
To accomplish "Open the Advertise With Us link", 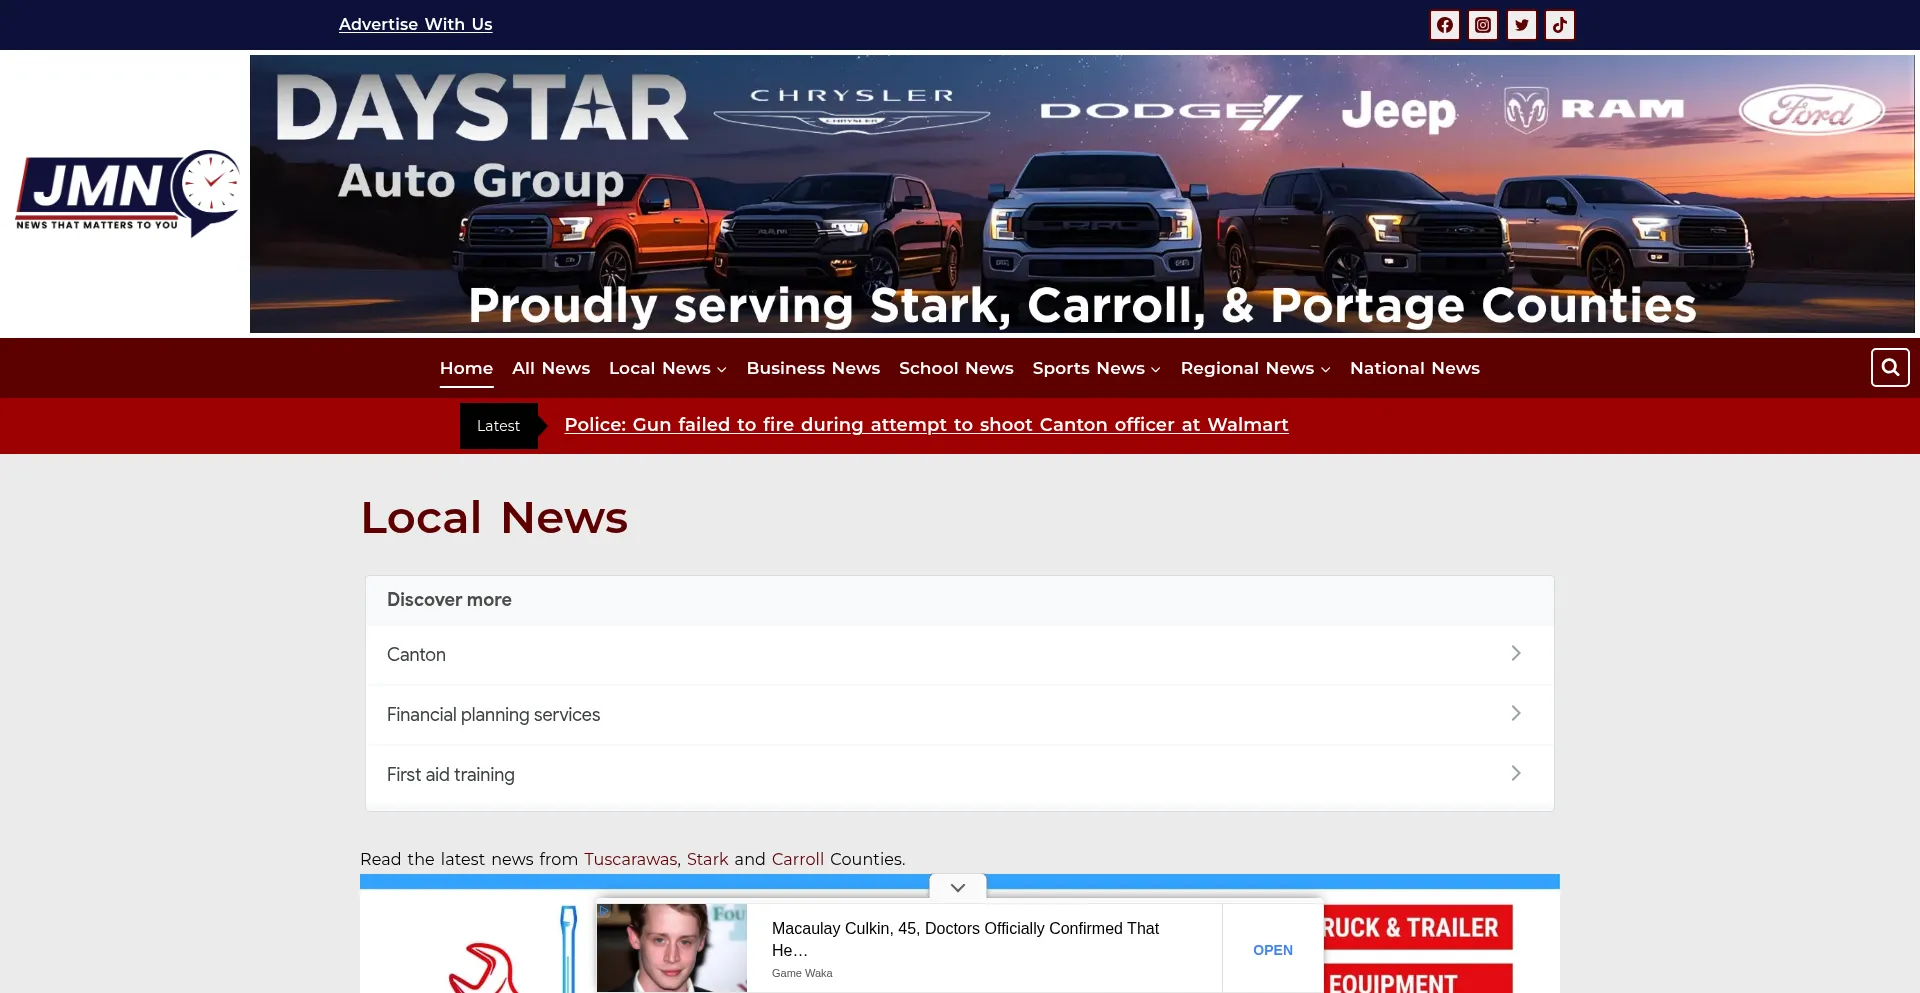I will click(x=415, y=24).
